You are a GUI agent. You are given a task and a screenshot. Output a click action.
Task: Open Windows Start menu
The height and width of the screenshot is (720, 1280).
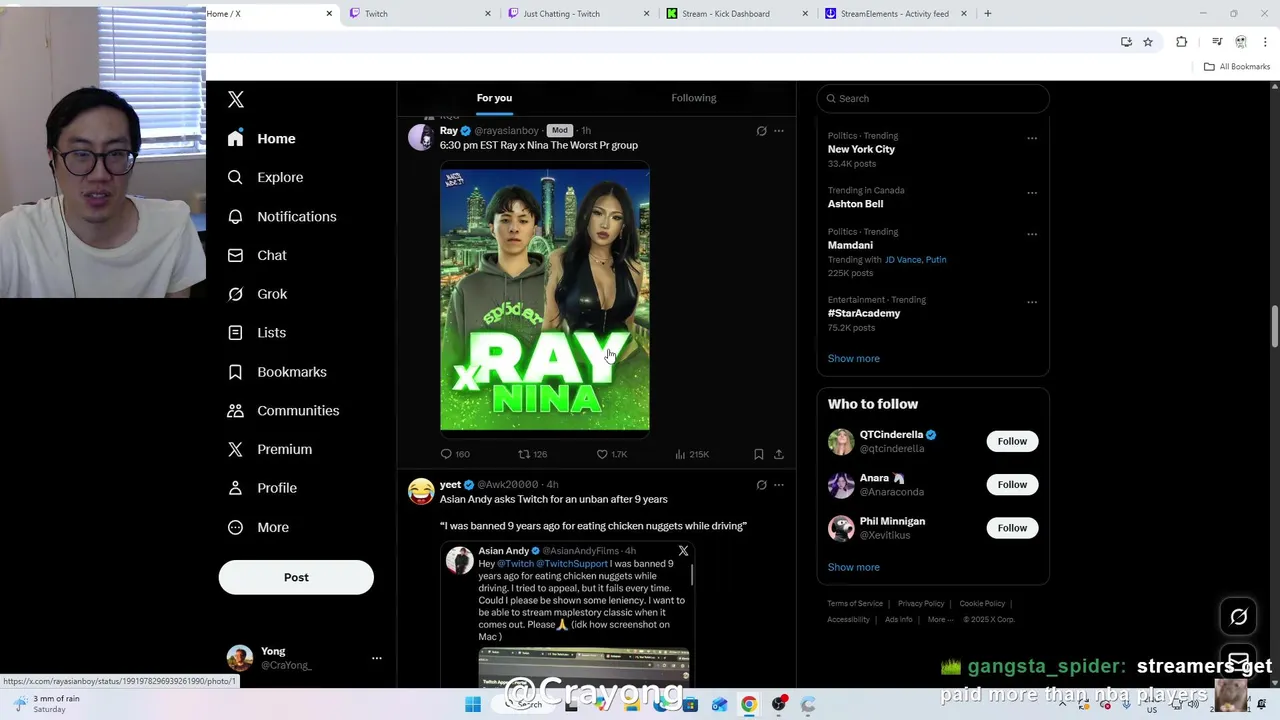click(x=473, y=704)
